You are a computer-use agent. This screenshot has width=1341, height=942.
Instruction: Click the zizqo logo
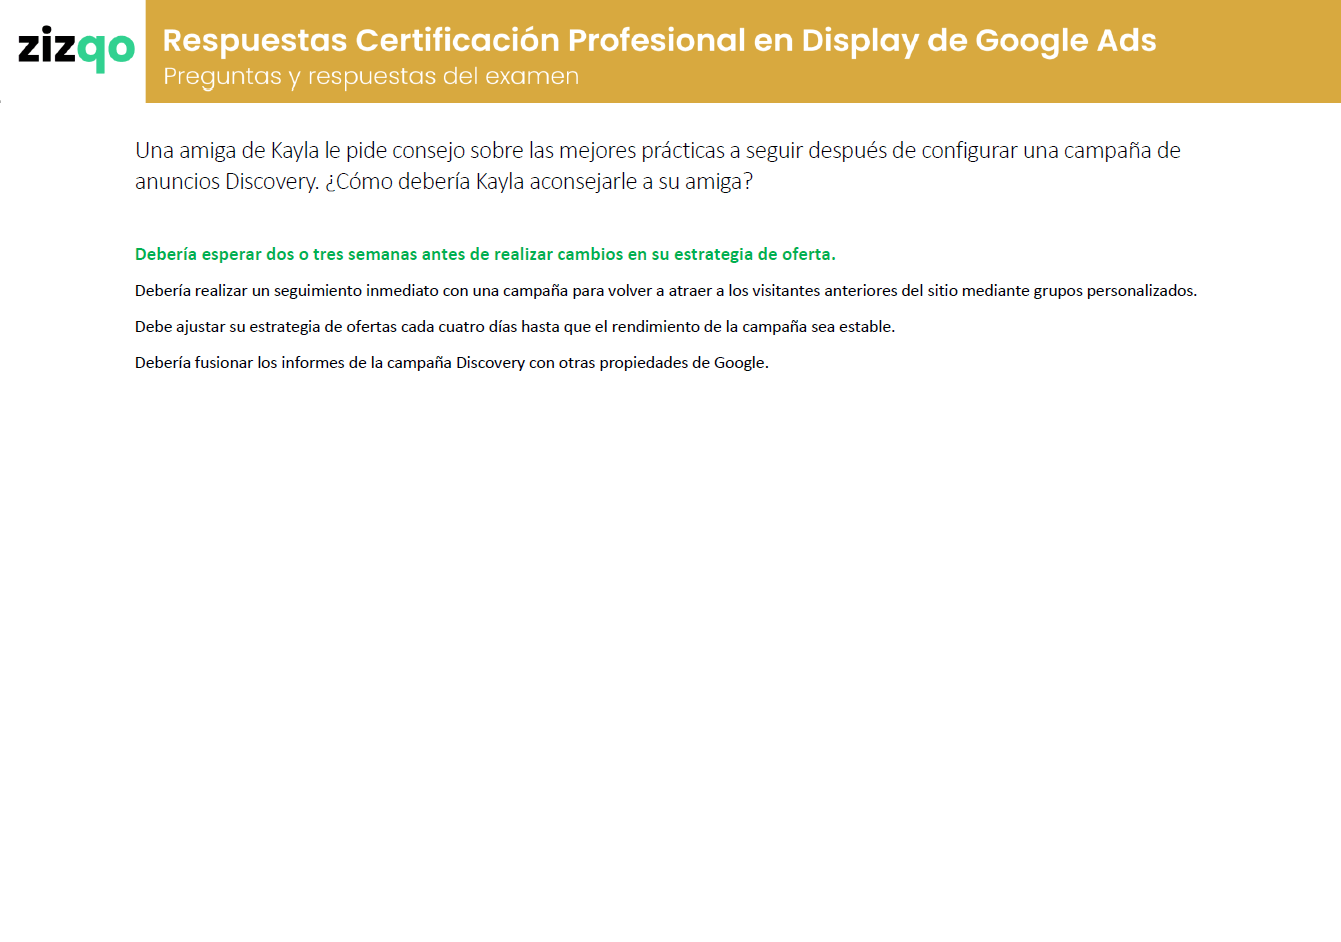76,49
